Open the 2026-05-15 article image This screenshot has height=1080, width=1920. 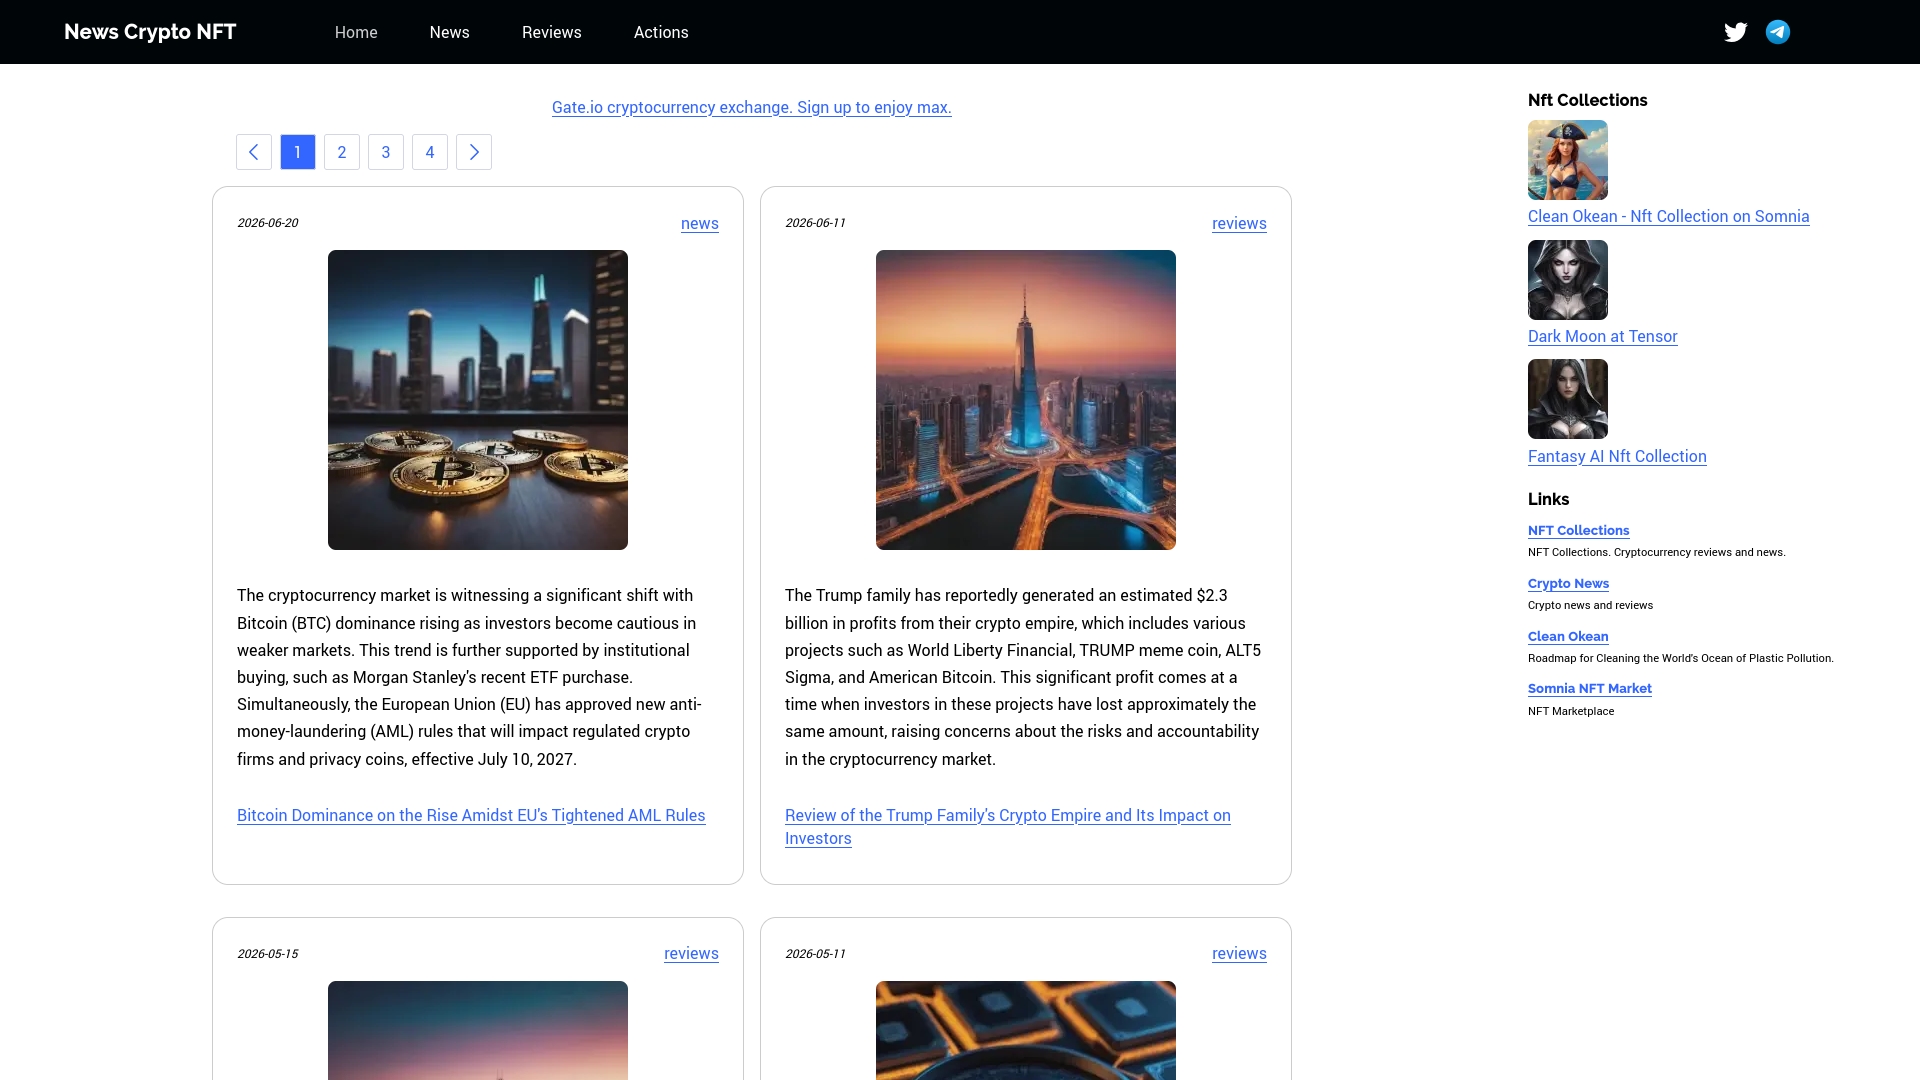coord(478,1030)
